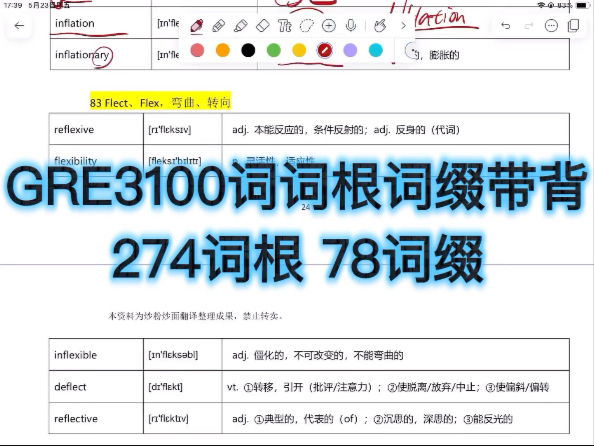Image resolution: width=594 pixels, height=446 pixels.
Task: Expand more tools with right chevron
Action: coord(403,26)
